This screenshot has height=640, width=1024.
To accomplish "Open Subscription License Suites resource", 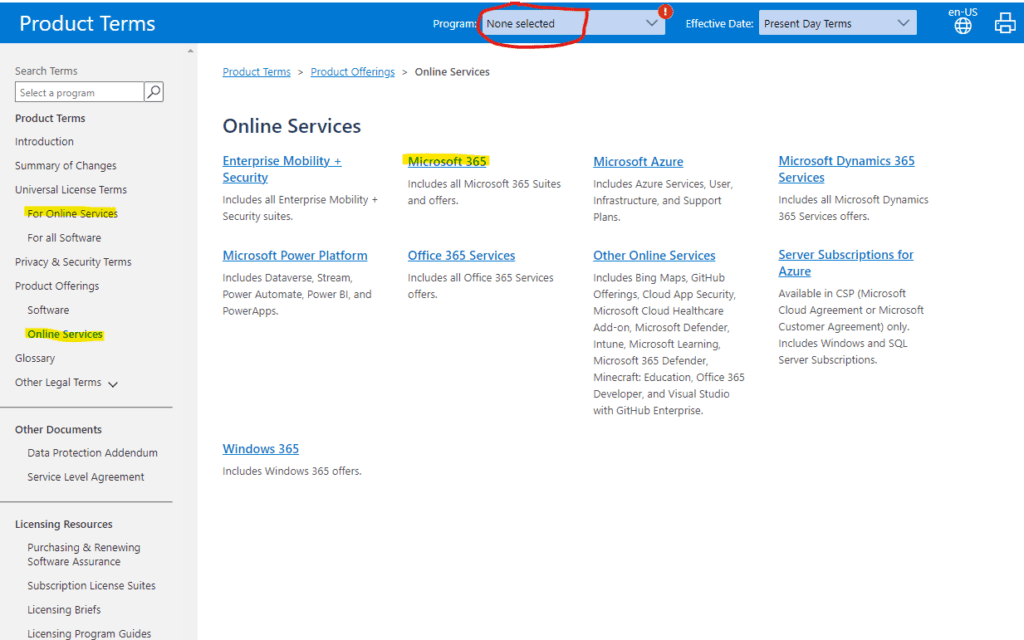I will [91, 586].
